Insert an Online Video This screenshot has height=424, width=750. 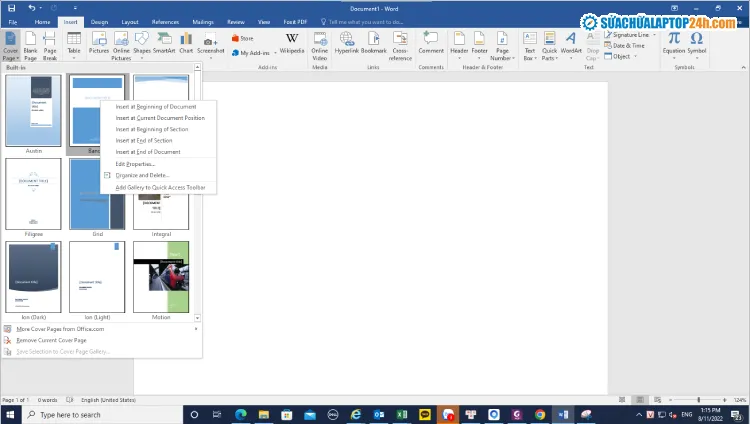click(320, 45)
